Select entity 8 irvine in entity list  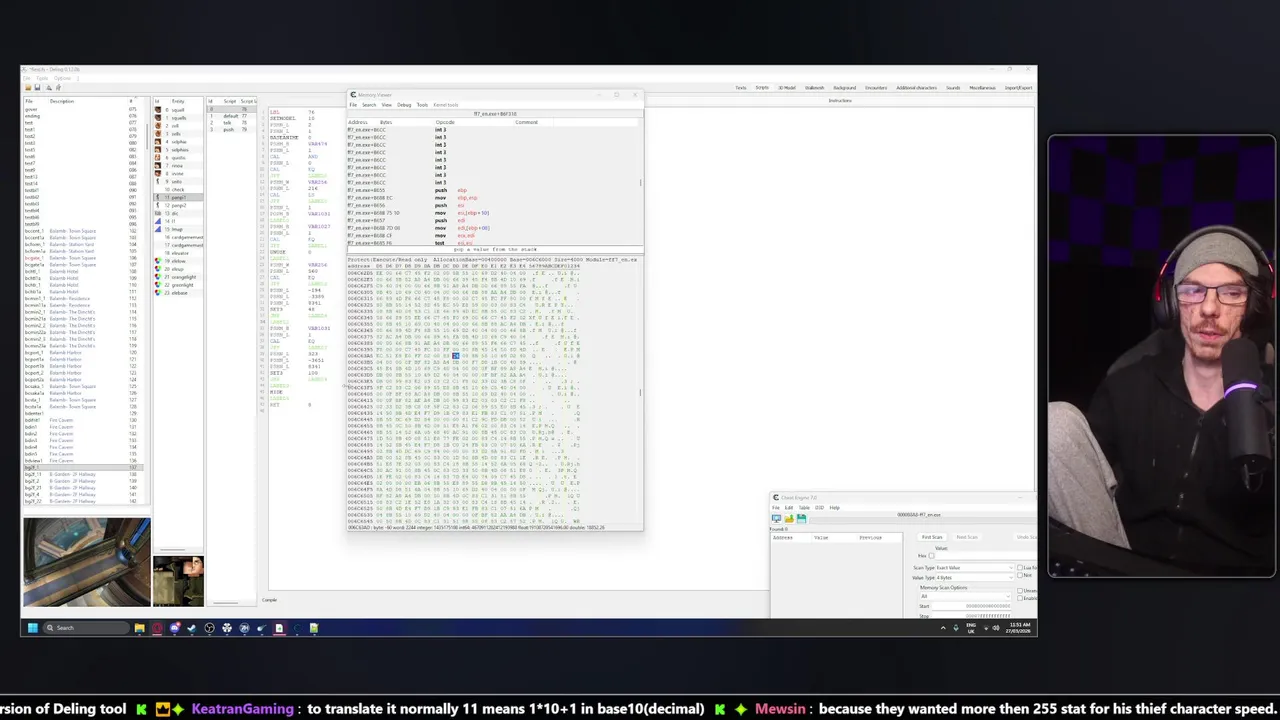click(179, 174)
